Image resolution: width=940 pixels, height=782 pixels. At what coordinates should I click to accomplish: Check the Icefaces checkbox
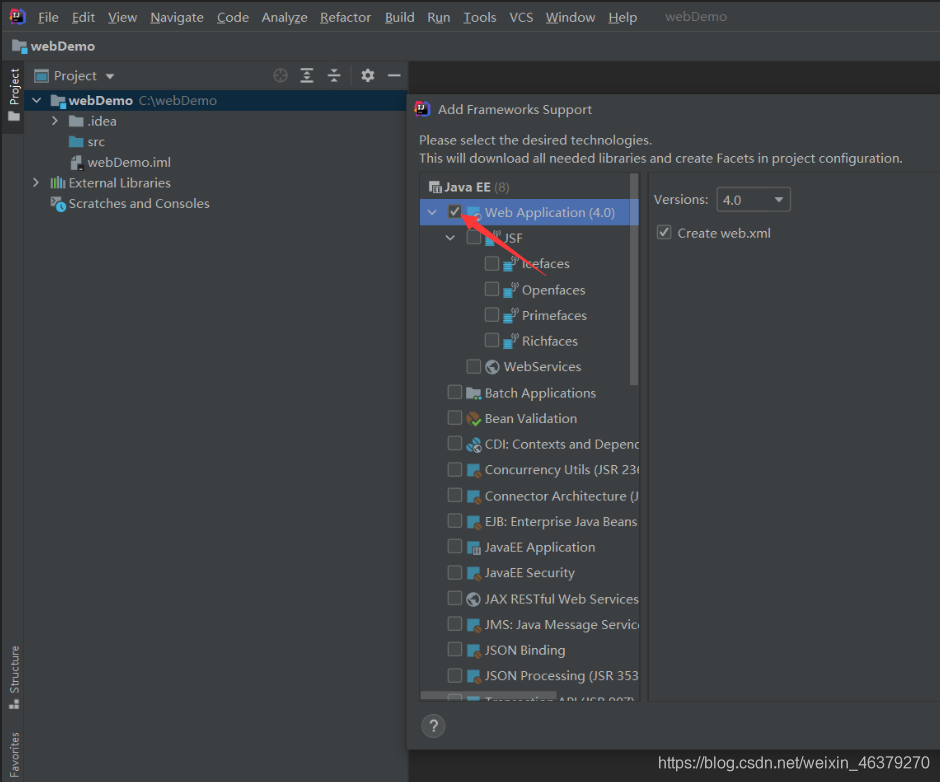click(492, 263)
